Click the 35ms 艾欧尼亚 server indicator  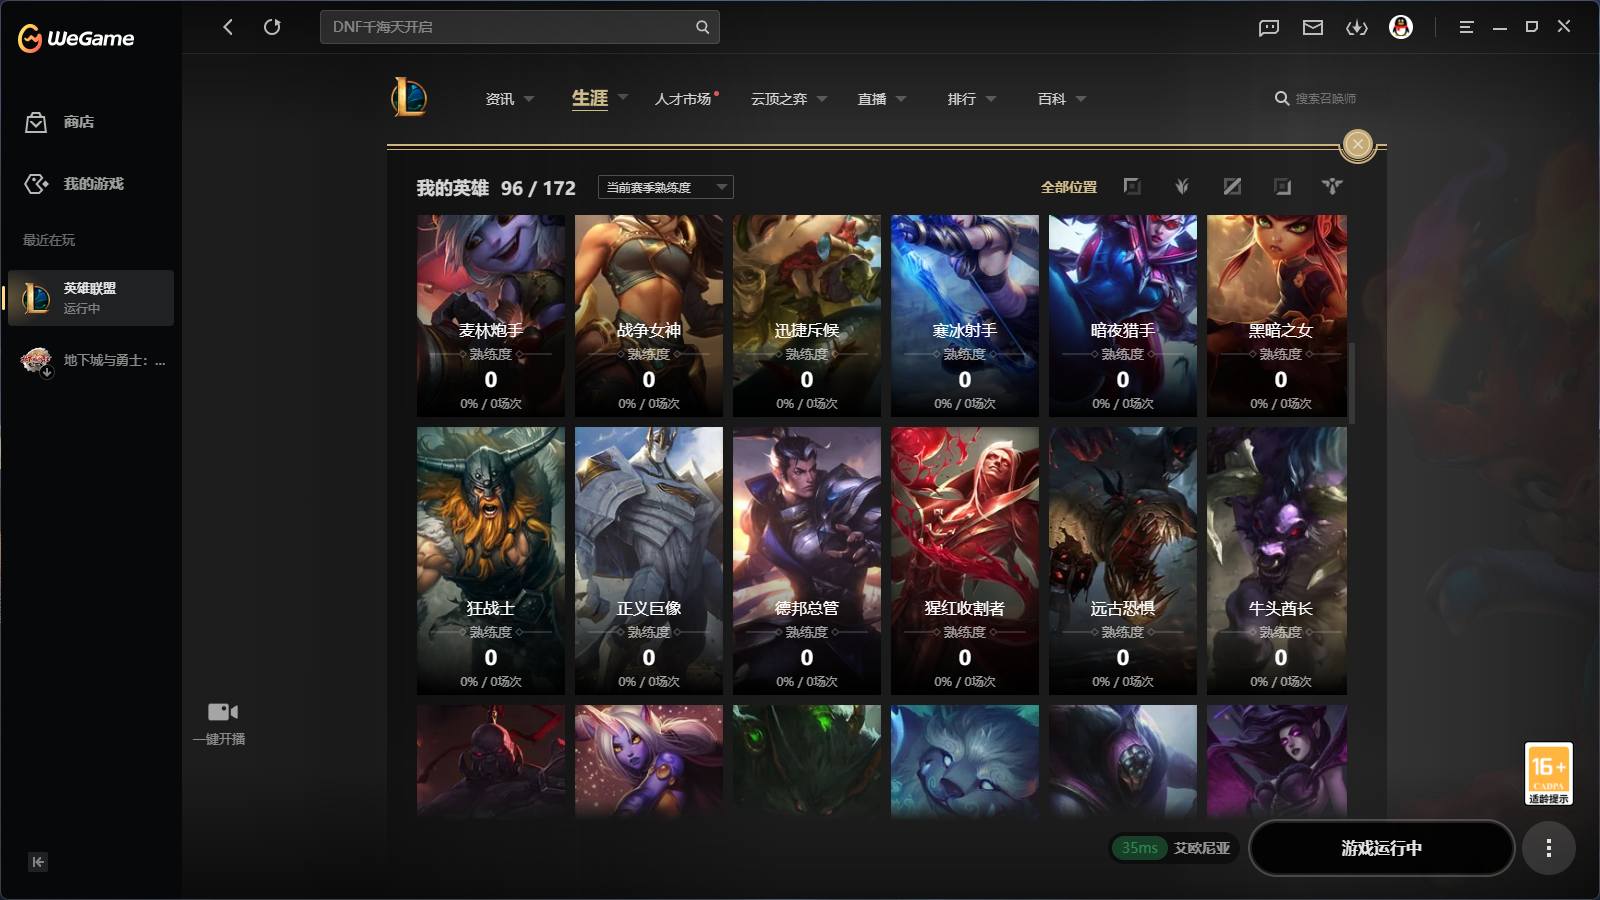[1175, 848]
